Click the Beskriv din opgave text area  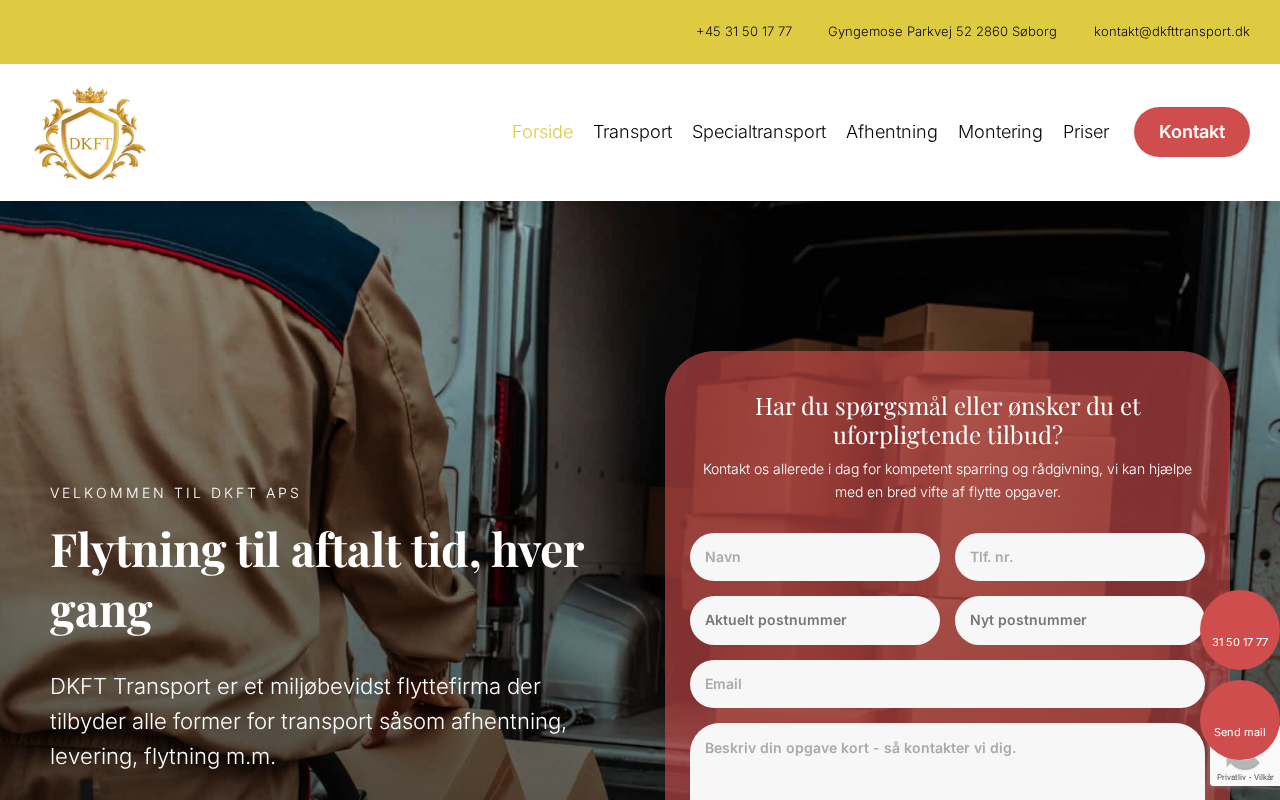947,762
